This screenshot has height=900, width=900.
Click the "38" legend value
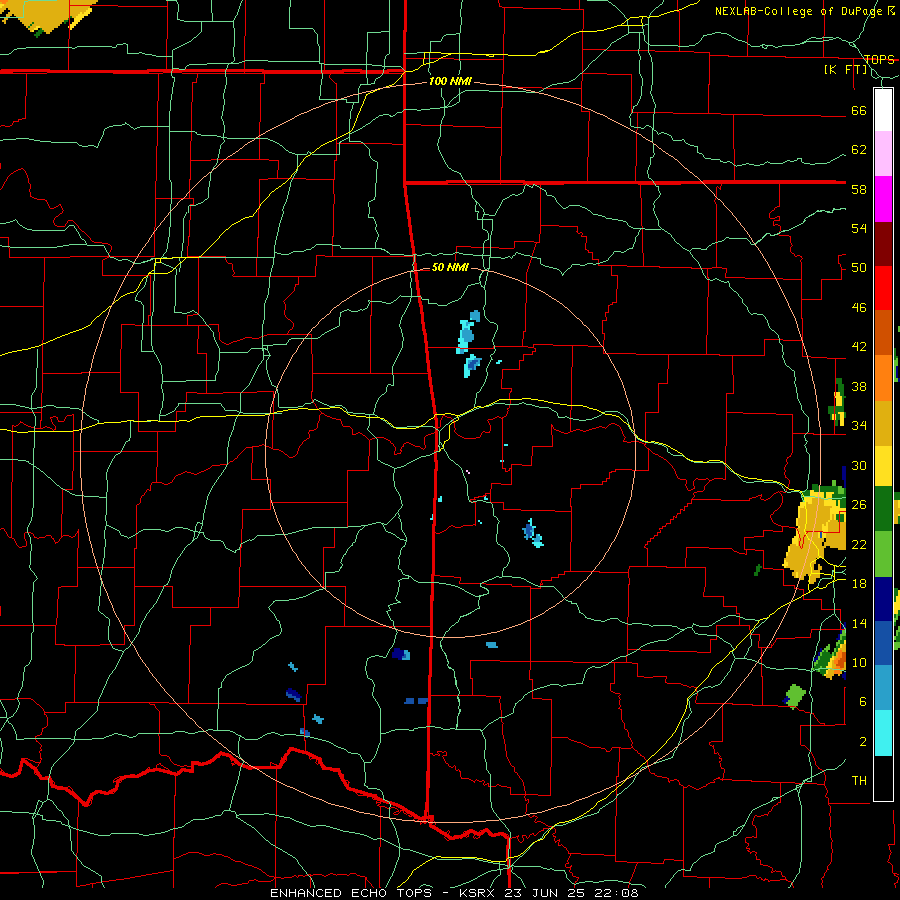point(859,386)
